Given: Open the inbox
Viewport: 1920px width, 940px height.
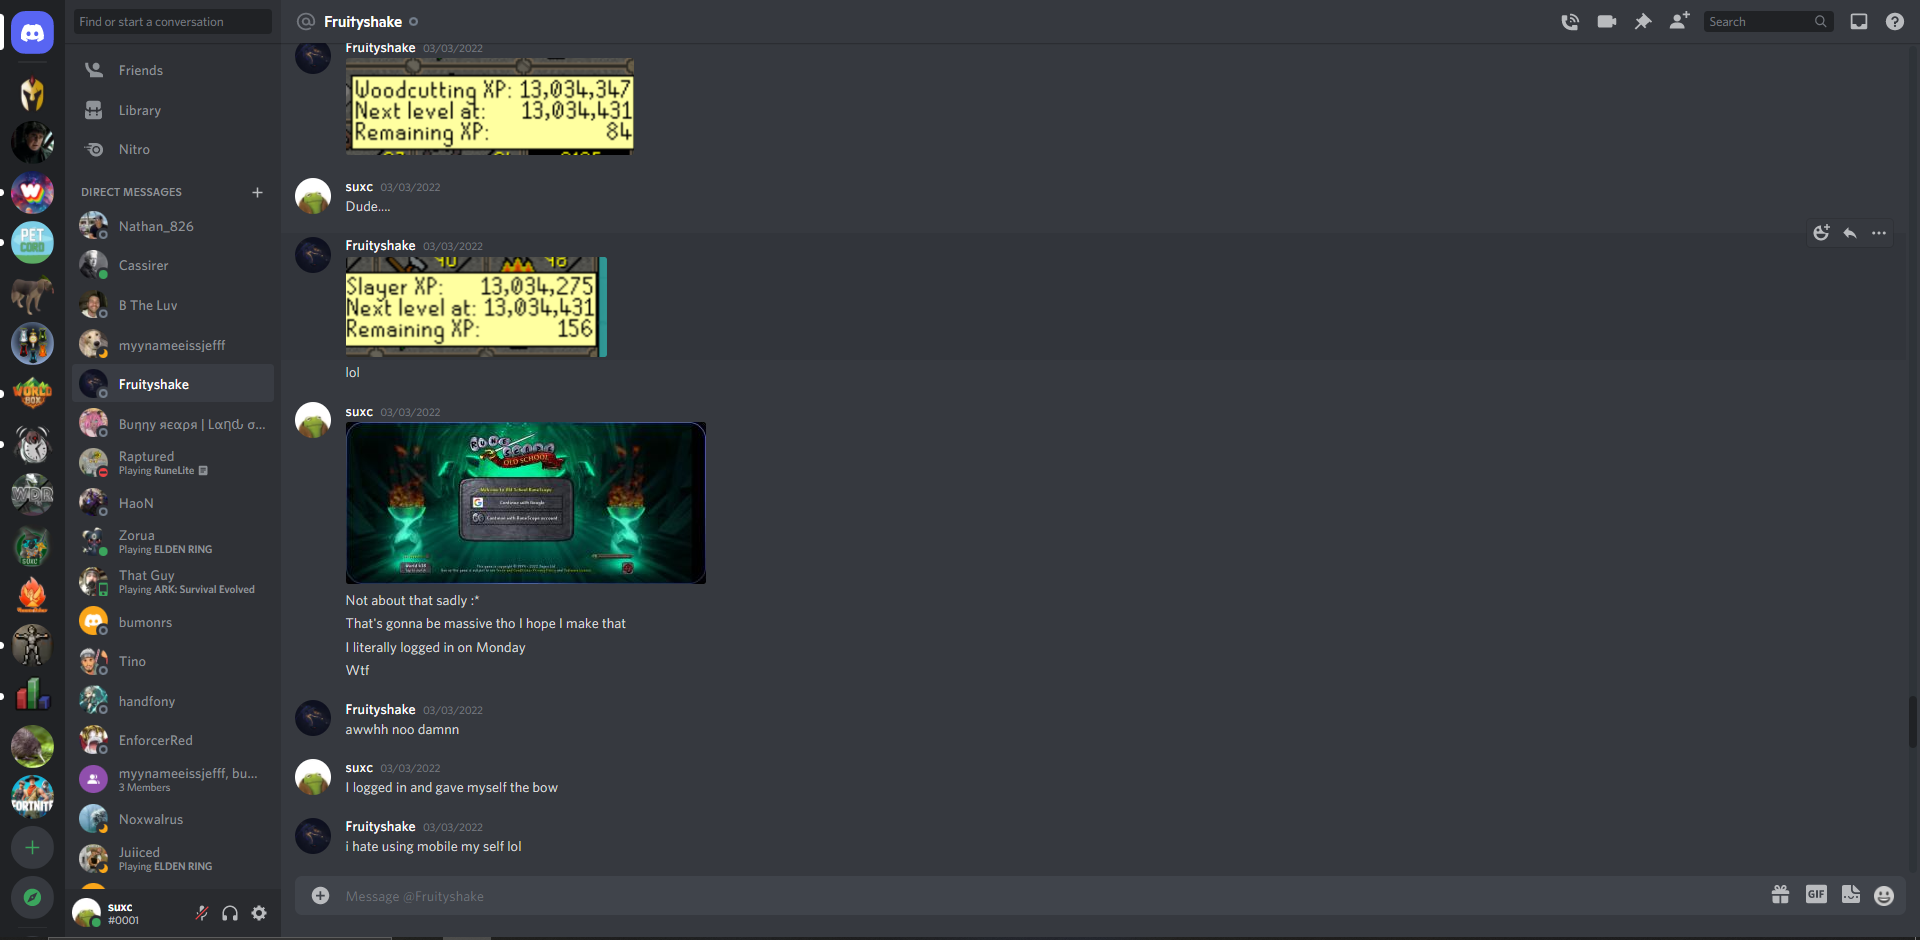Looking at the screenshot, I should coord(1859,21).
